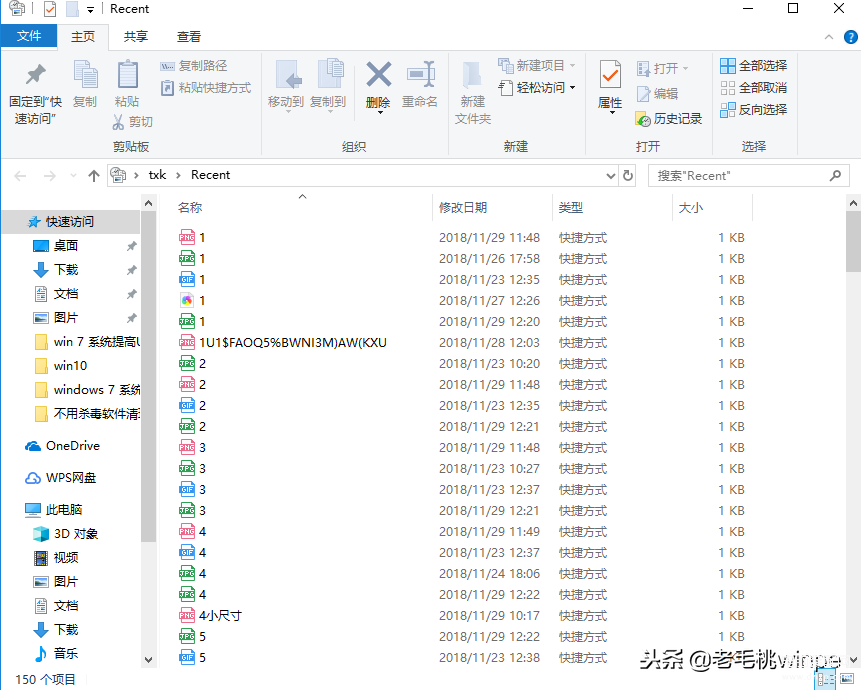This screenshot has height=690, width=861.
Task: Open the quick access toolbar customize dropdown
Action: [x=90, y=9]
